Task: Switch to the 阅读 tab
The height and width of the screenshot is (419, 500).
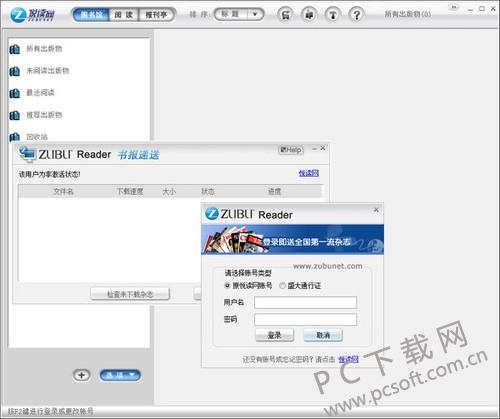Action: (x=124, y=15)
